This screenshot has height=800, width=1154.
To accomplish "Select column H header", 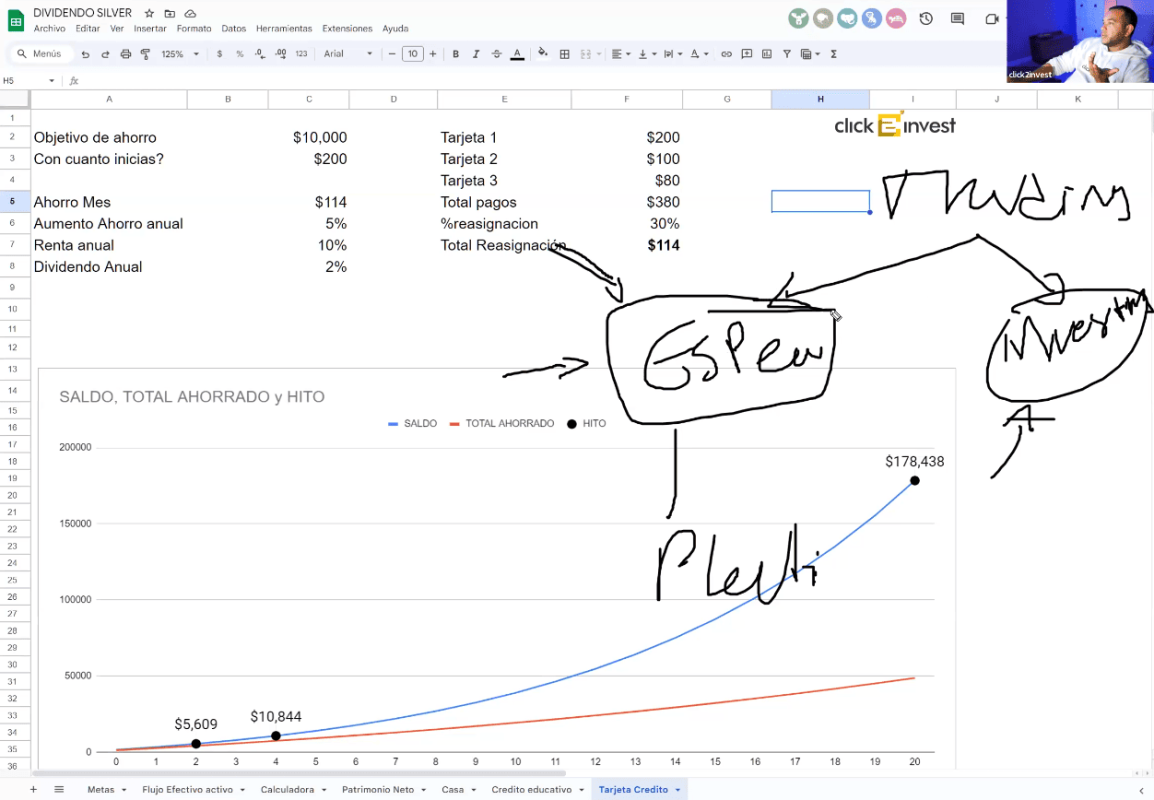I will [x=820, y=99].
